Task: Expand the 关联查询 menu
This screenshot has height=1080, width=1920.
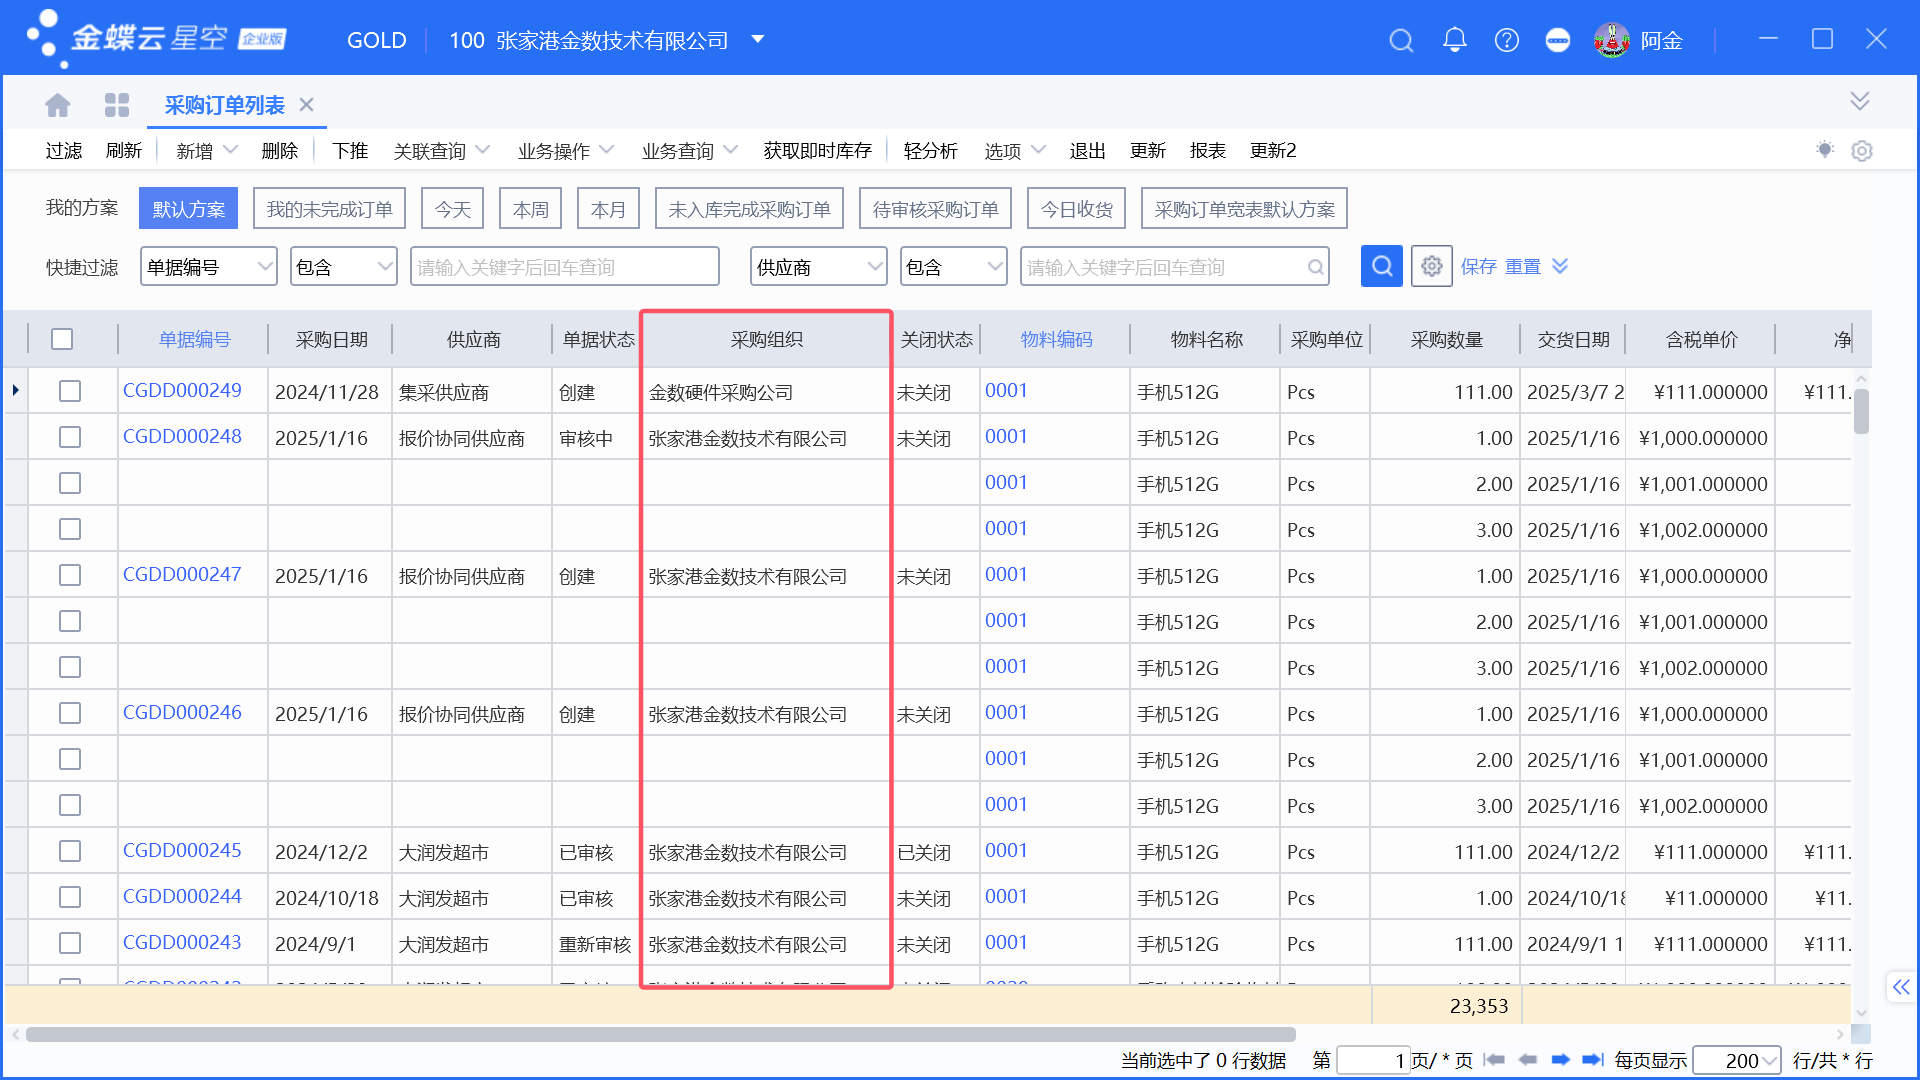Action: (x=441, y=150)
